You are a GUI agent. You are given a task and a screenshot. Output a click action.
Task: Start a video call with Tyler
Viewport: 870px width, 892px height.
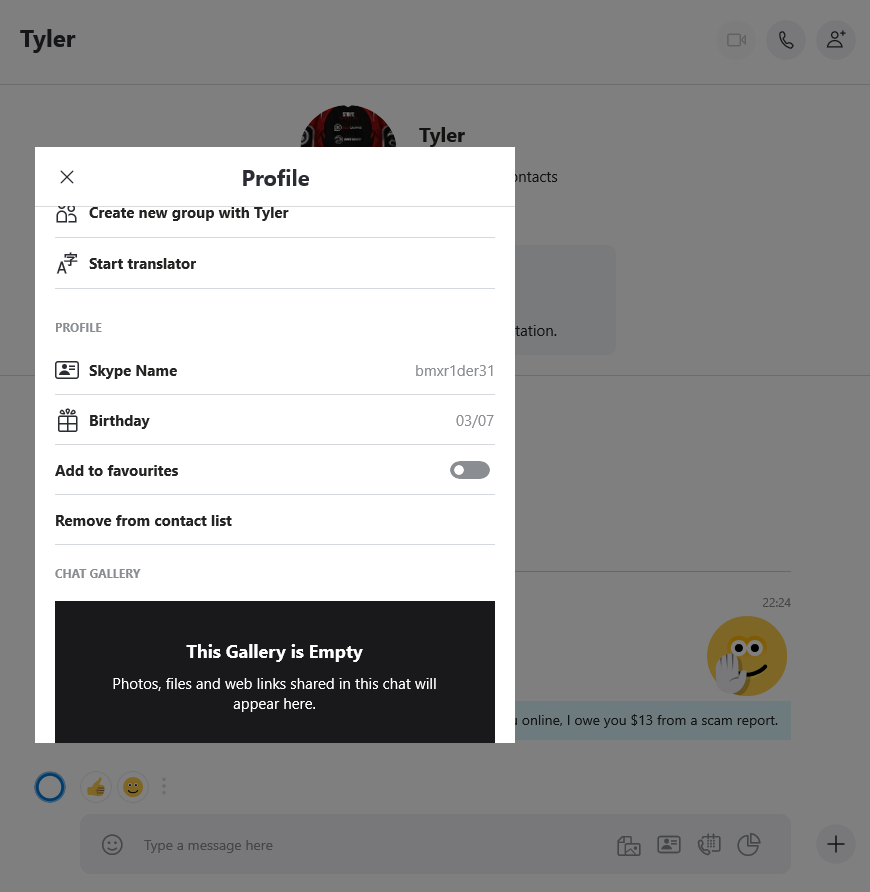[x=736, y=40]
